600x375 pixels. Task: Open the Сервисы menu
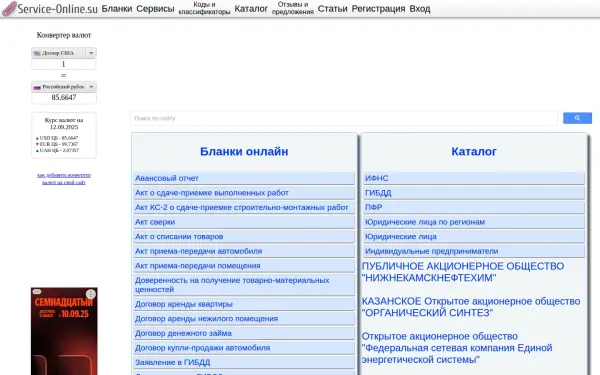pos(155,8)
